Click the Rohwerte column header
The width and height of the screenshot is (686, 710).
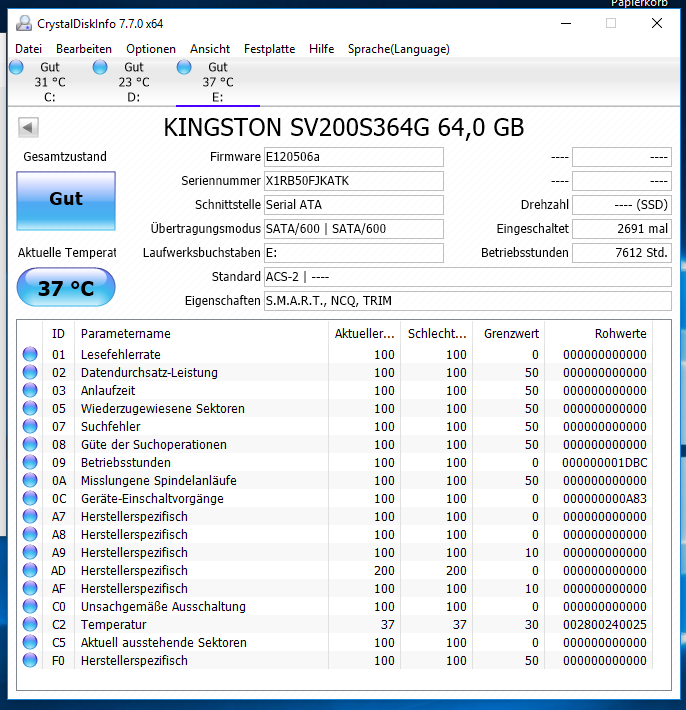click(599, 334)
